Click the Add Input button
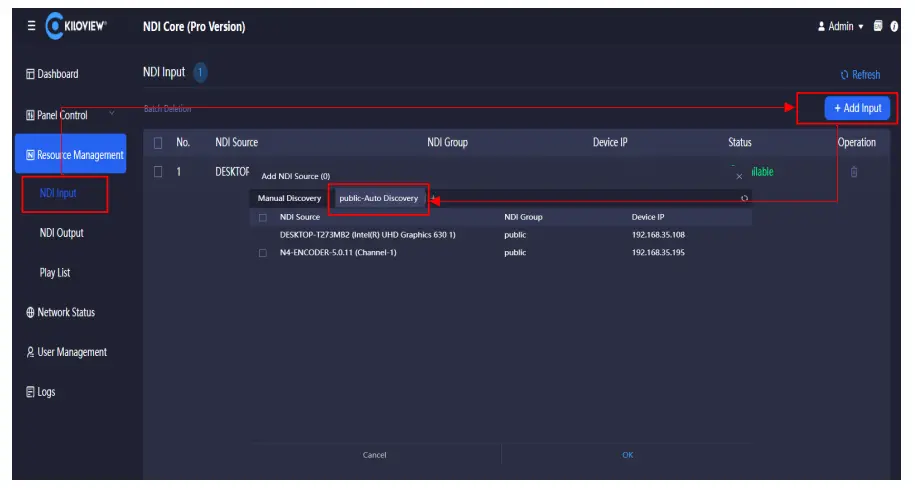915x488 pixels. pyautogui.click(x=857, y=108)
